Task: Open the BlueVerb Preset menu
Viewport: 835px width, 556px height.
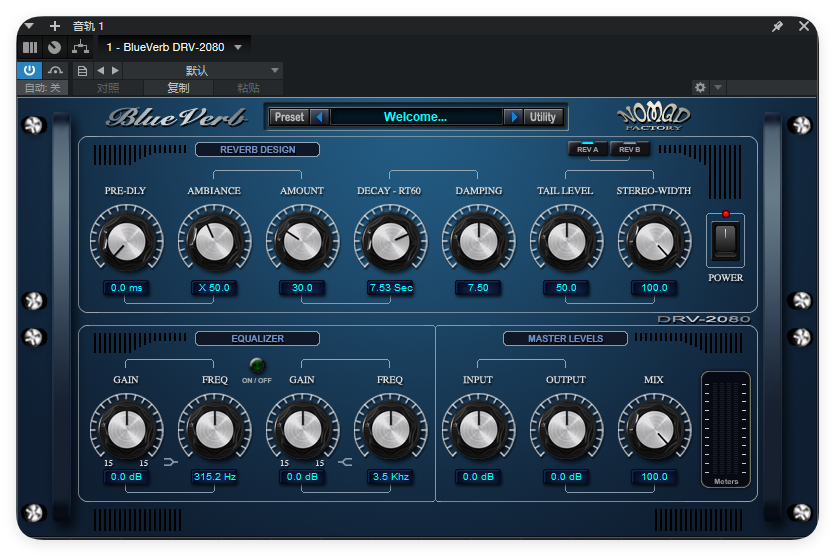Action: pos(289,117)
